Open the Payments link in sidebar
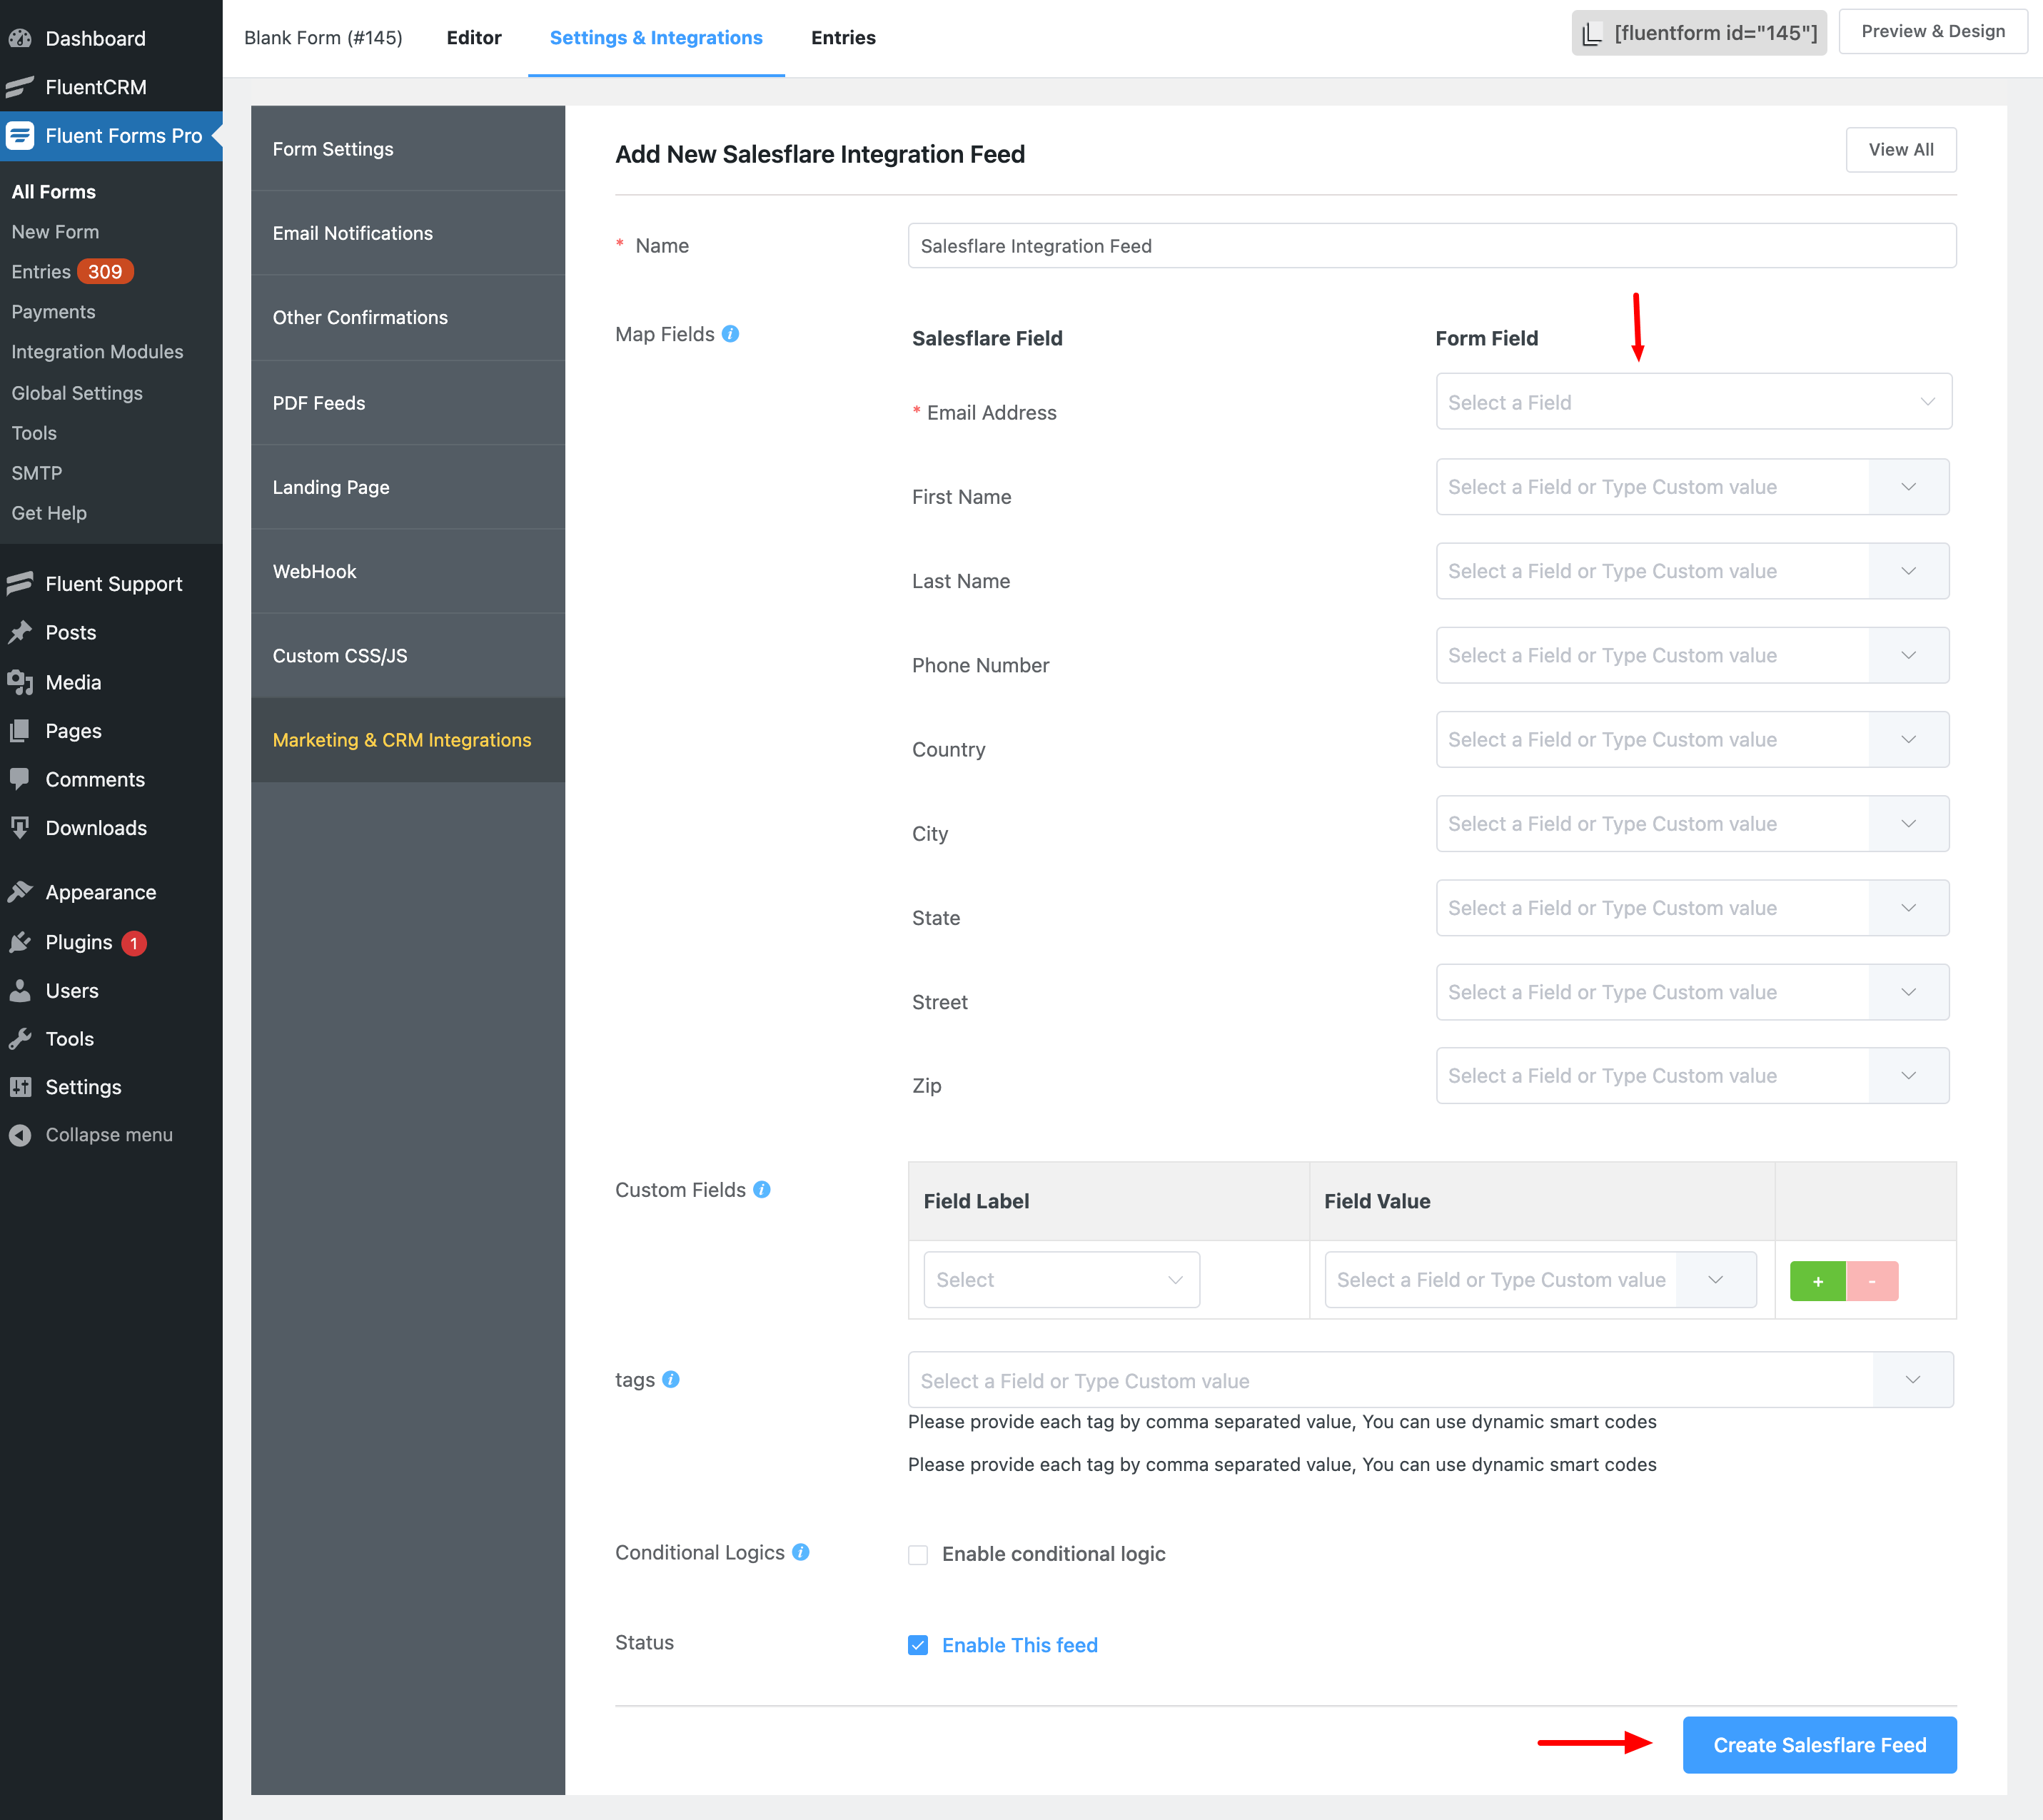2043x1820 pixels. pyautogui.click(x=53, y=312)
